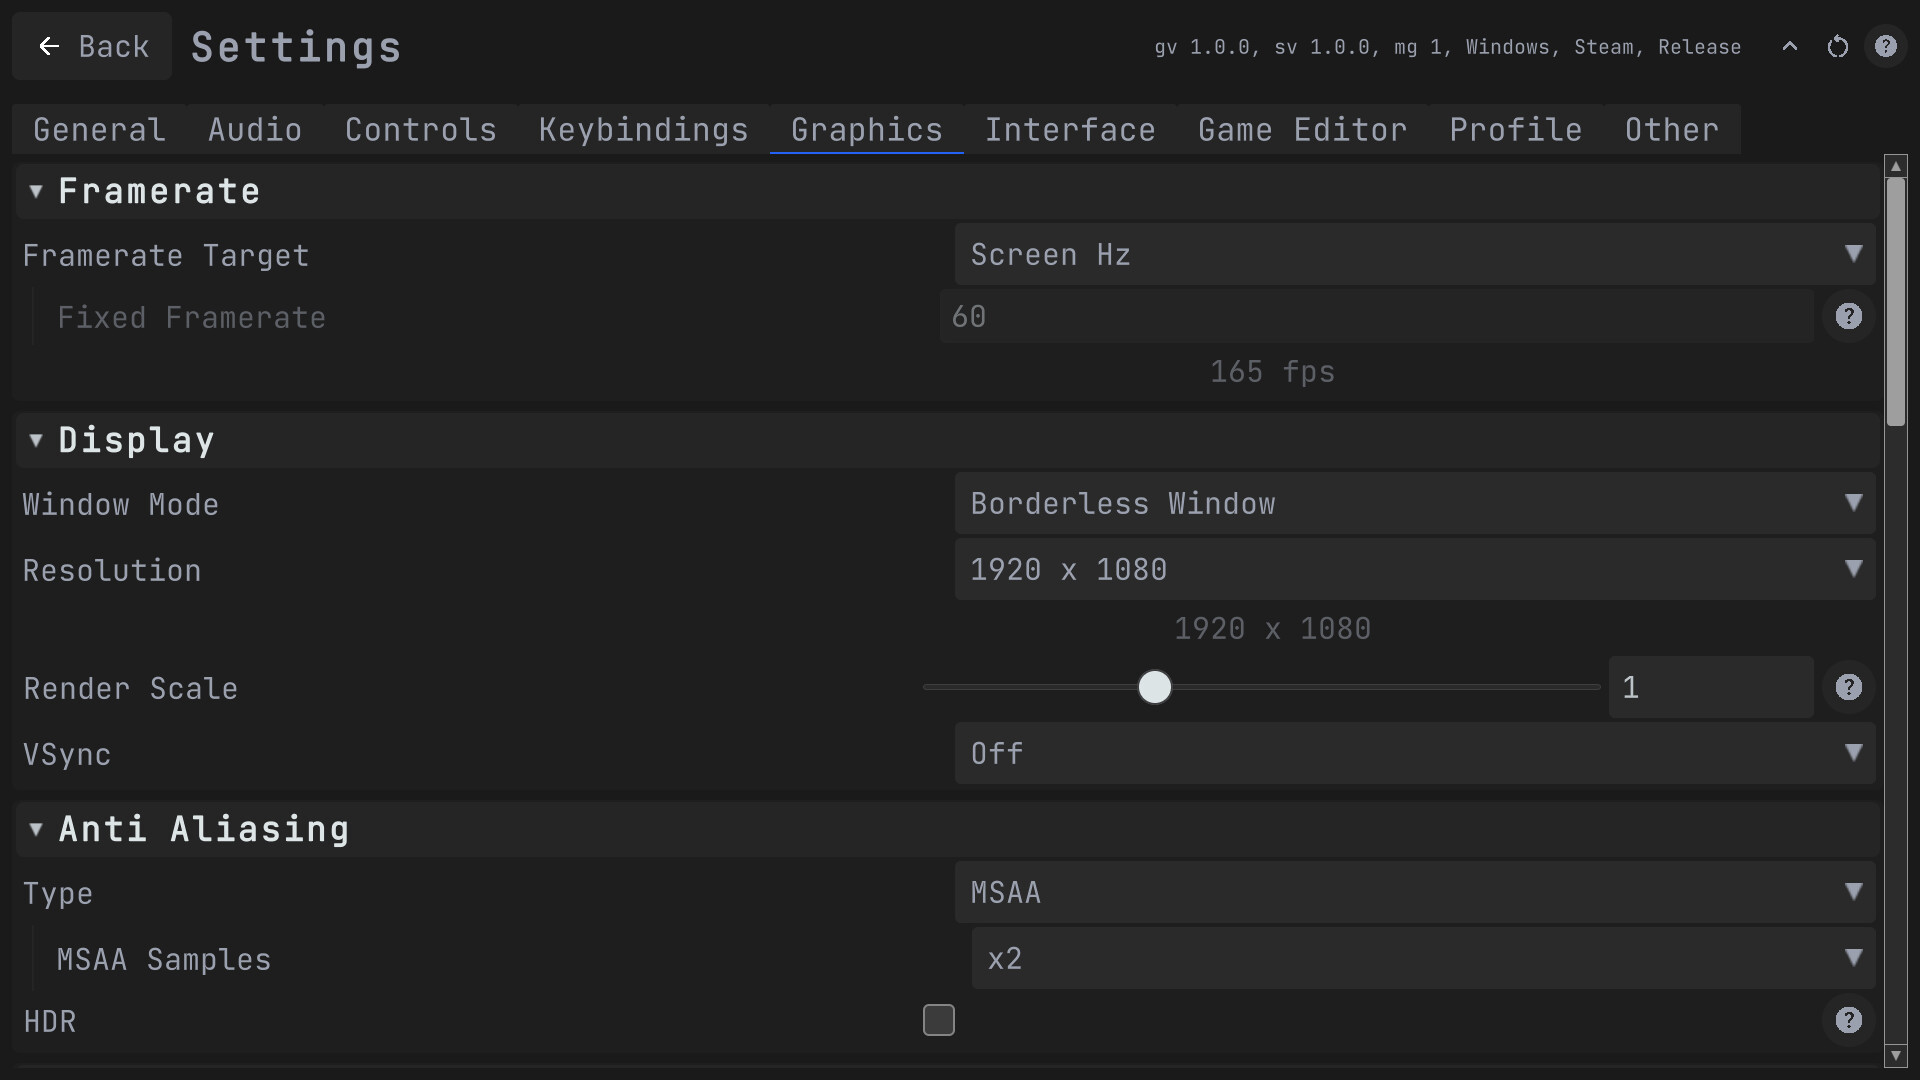The image size is (1920, 1080).
Task: Switch to the Keybindings tab
Action: 644,129
